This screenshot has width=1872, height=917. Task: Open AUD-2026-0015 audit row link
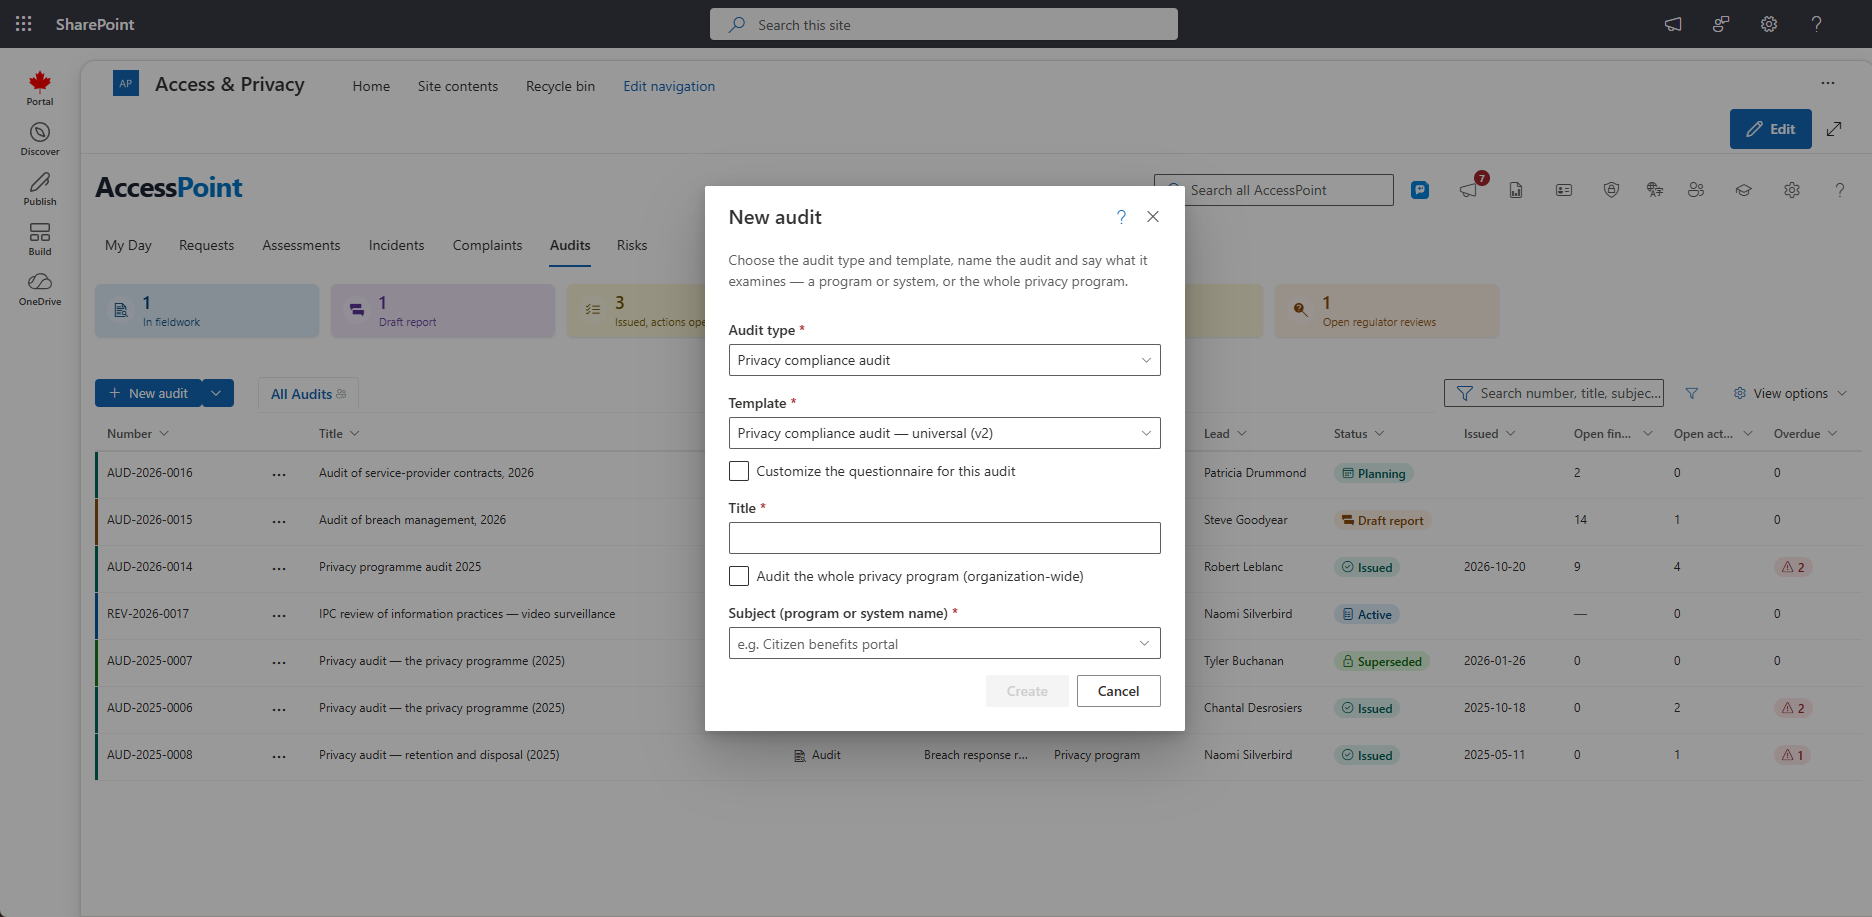pyautogui.click(x=150, y=520)
